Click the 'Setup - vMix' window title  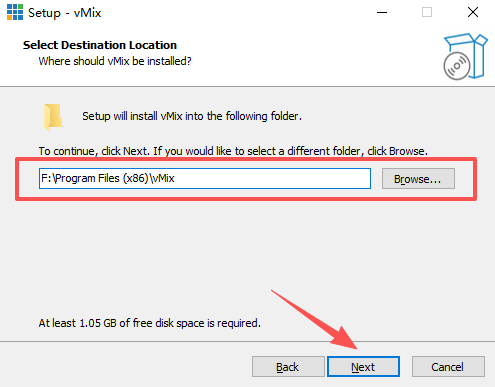pyautogui.click(x=65, y=13)
